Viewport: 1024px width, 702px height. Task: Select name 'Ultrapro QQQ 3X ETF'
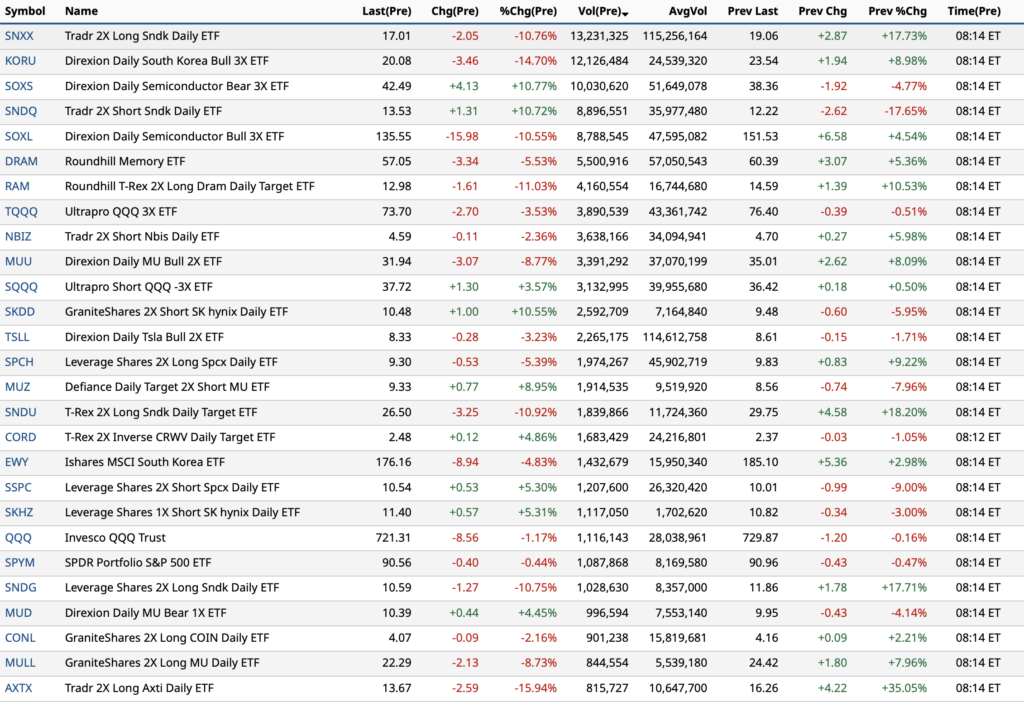point(121,212)
